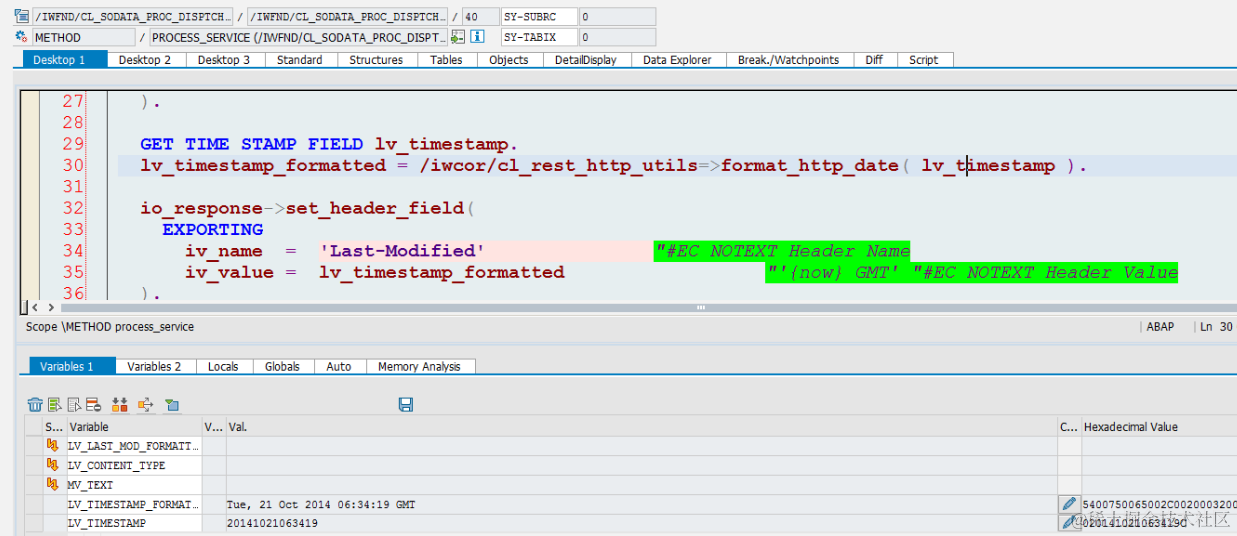Click the Variable column header
Screen dimensions: 1237x536
[134, 427]
